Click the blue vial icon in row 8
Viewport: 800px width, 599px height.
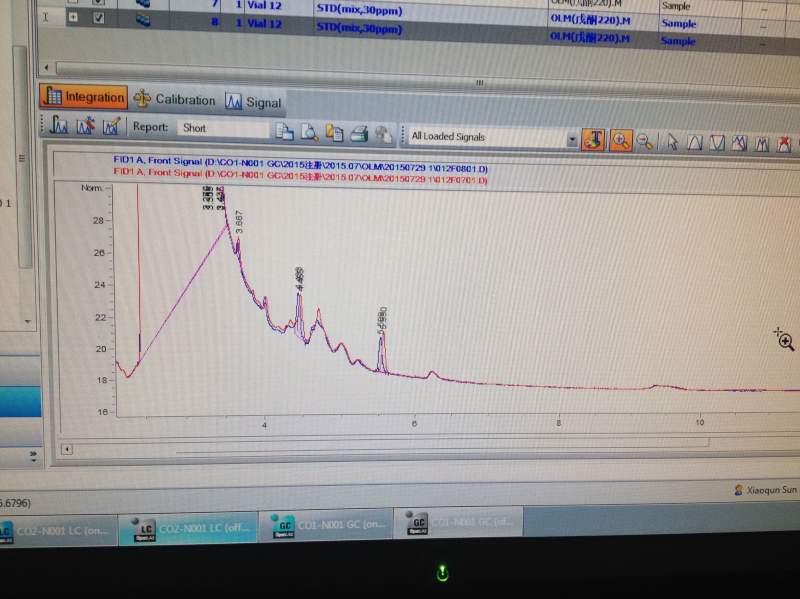pyautogui.click(x=143, y=20)
